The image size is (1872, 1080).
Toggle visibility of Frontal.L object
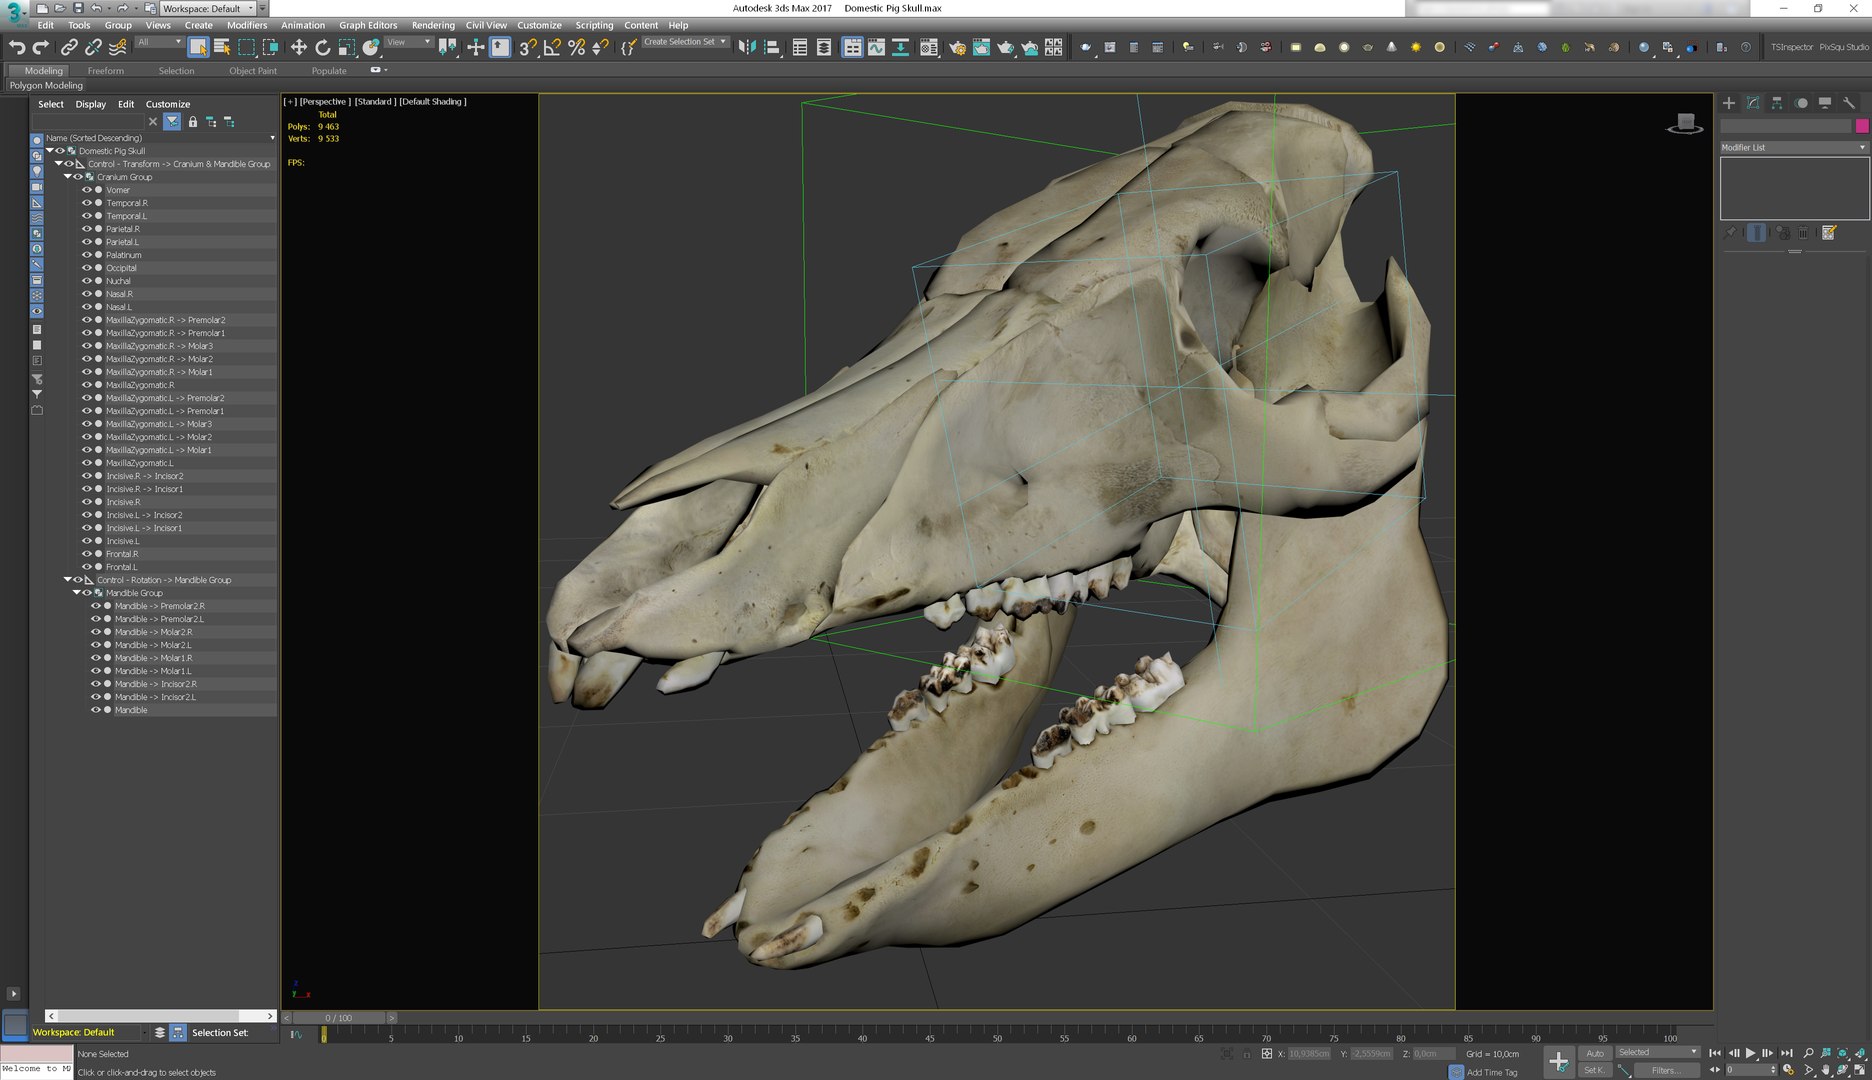pyautogui.click(x=87, y=567)
